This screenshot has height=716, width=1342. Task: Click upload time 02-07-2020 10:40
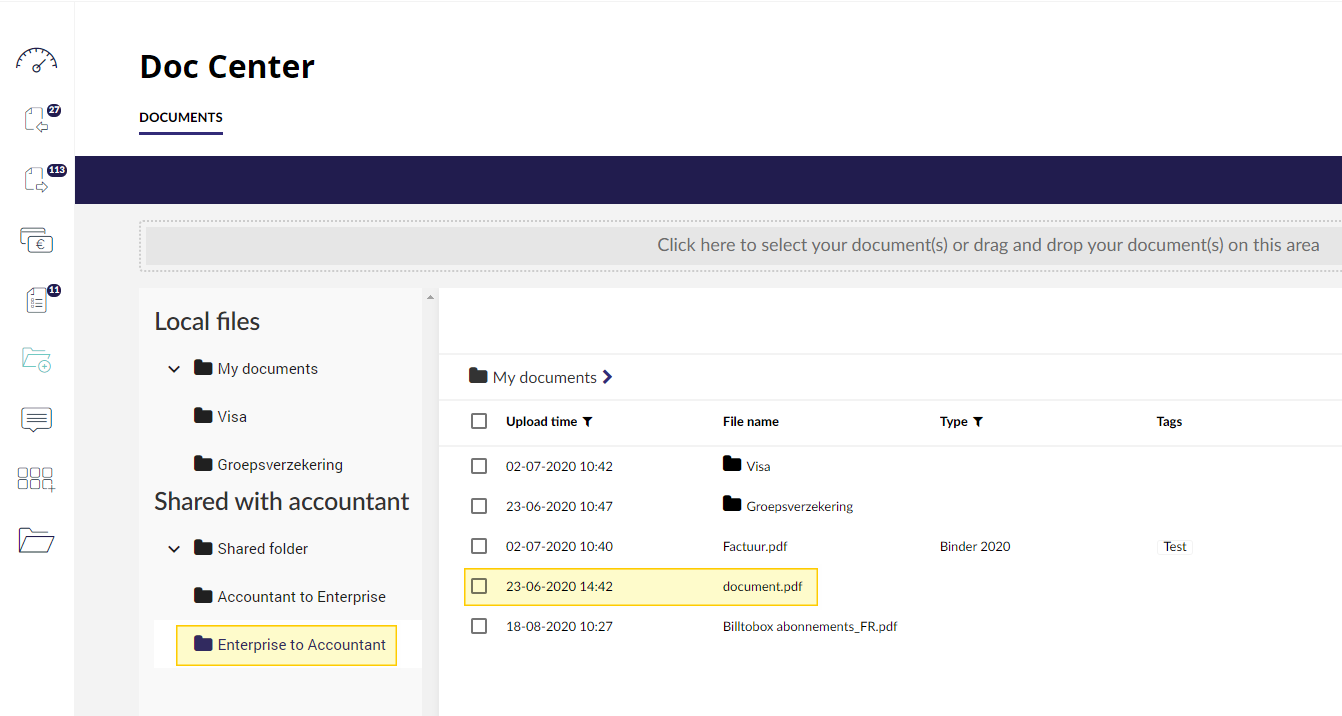(x=559, y=546)
